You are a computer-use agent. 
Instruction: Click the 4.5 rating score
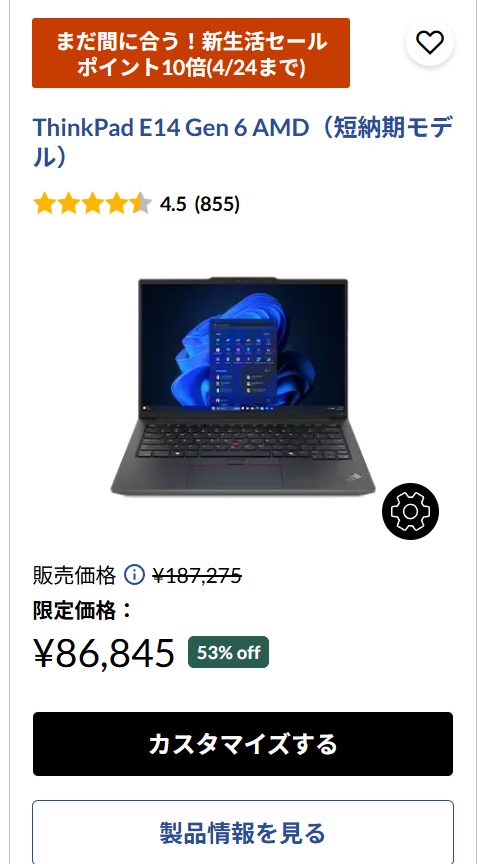173,204
